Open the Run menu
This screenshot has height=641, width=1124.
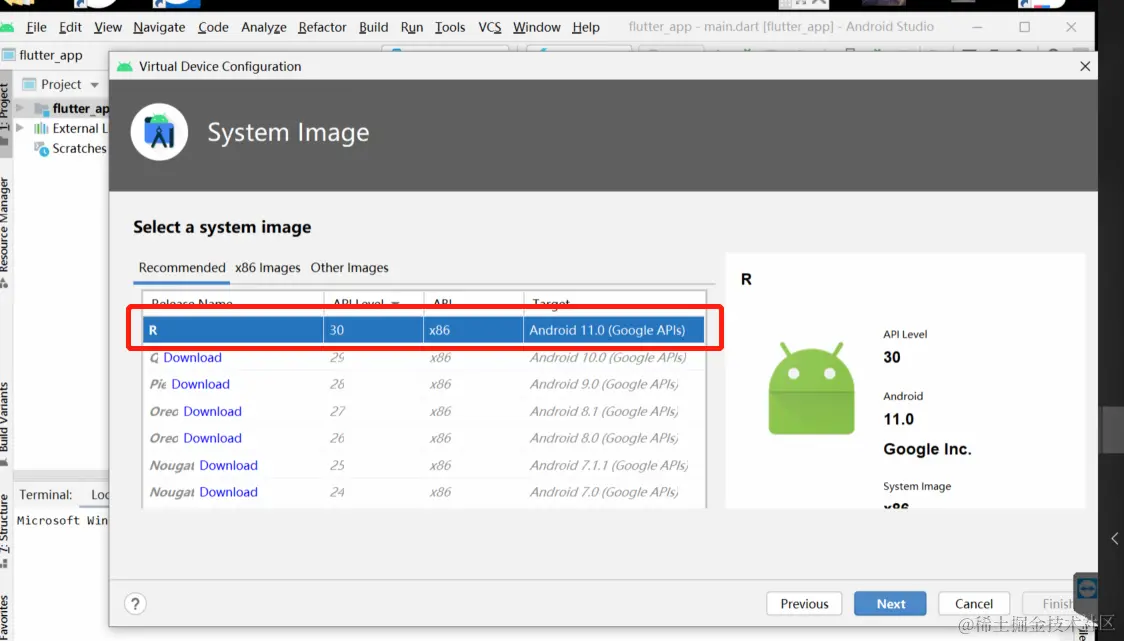click(x=411, y=27)
